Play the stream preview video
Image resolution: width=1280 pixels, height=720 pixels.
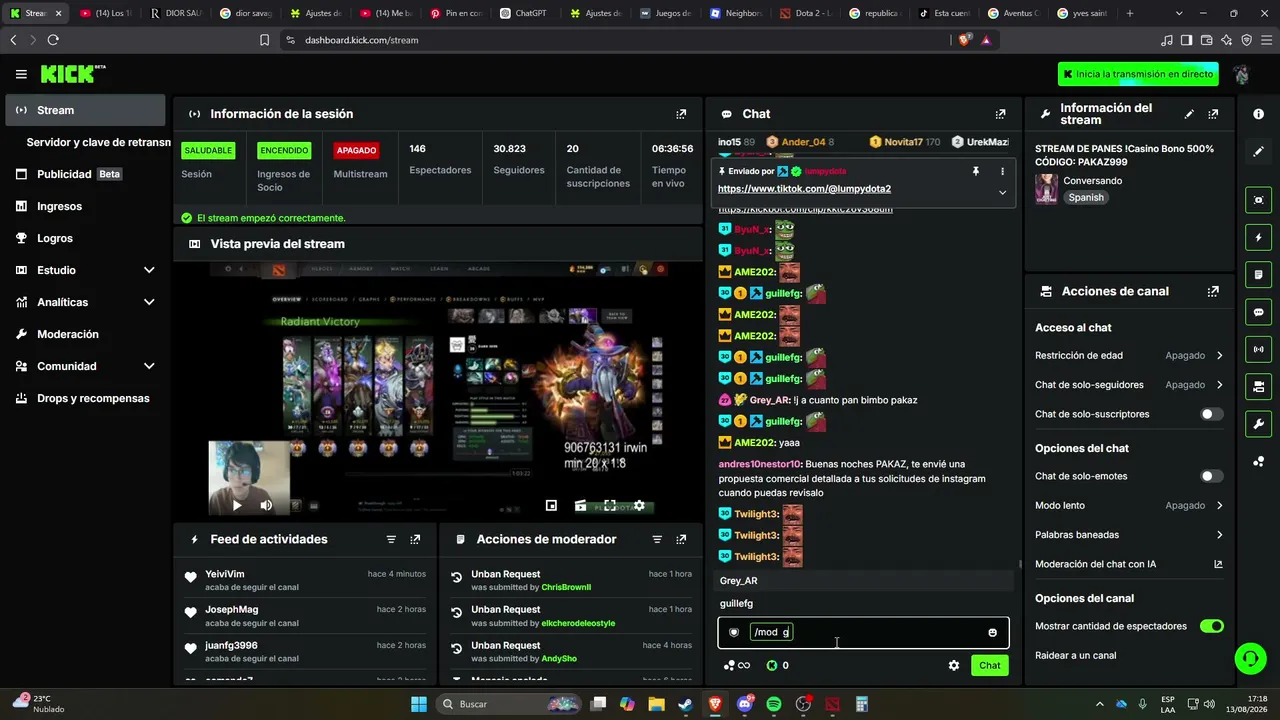click(x=237, y=506)
